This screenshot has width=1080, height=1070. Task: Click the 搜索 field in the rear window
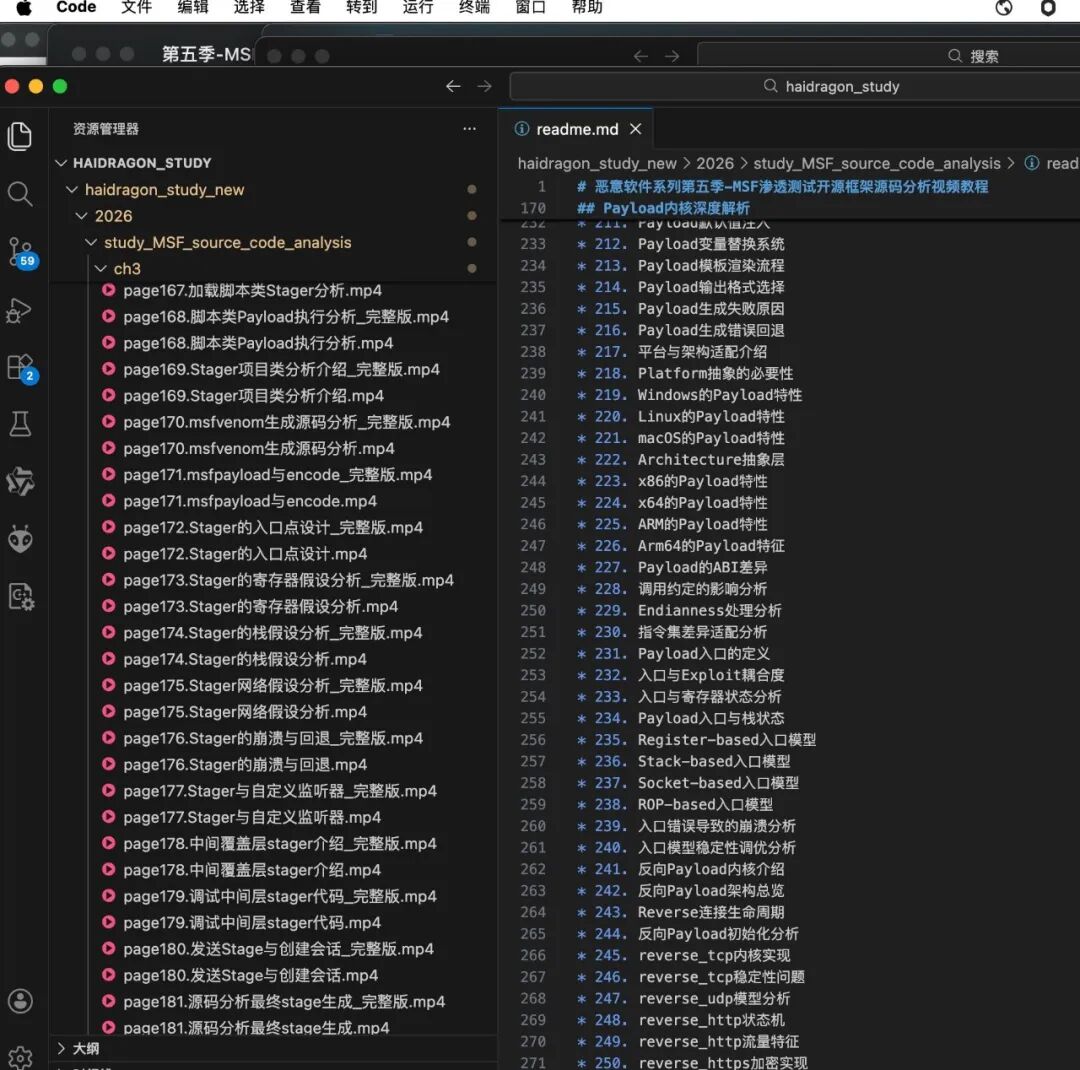[x=889, y=56]
